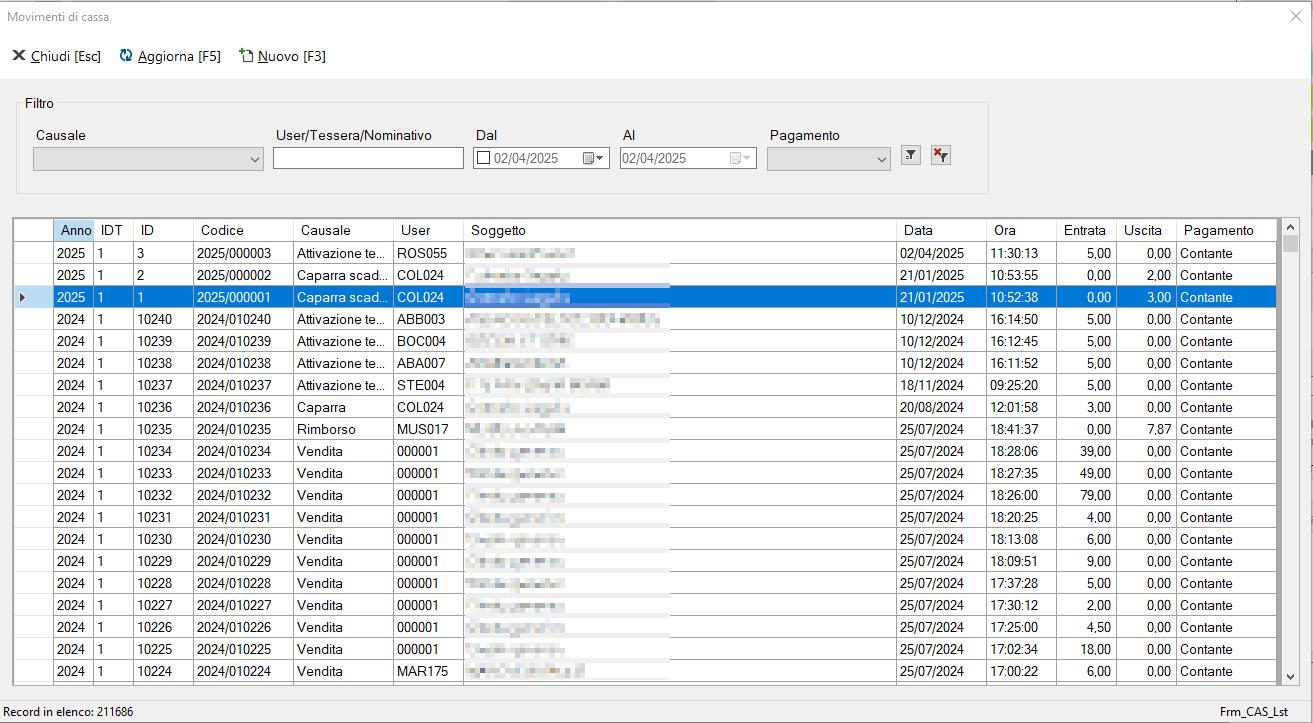Sort by the Pagamento column header
Image resolution: width=1313 pixels, height=723 pixels.
click(1226, 230)
